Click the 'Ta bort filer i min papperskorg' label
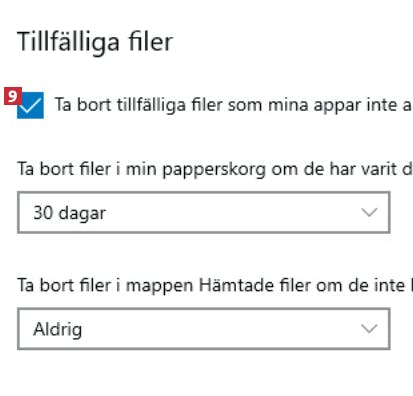This screenshot has height=396, width=413. pos(215,169)
